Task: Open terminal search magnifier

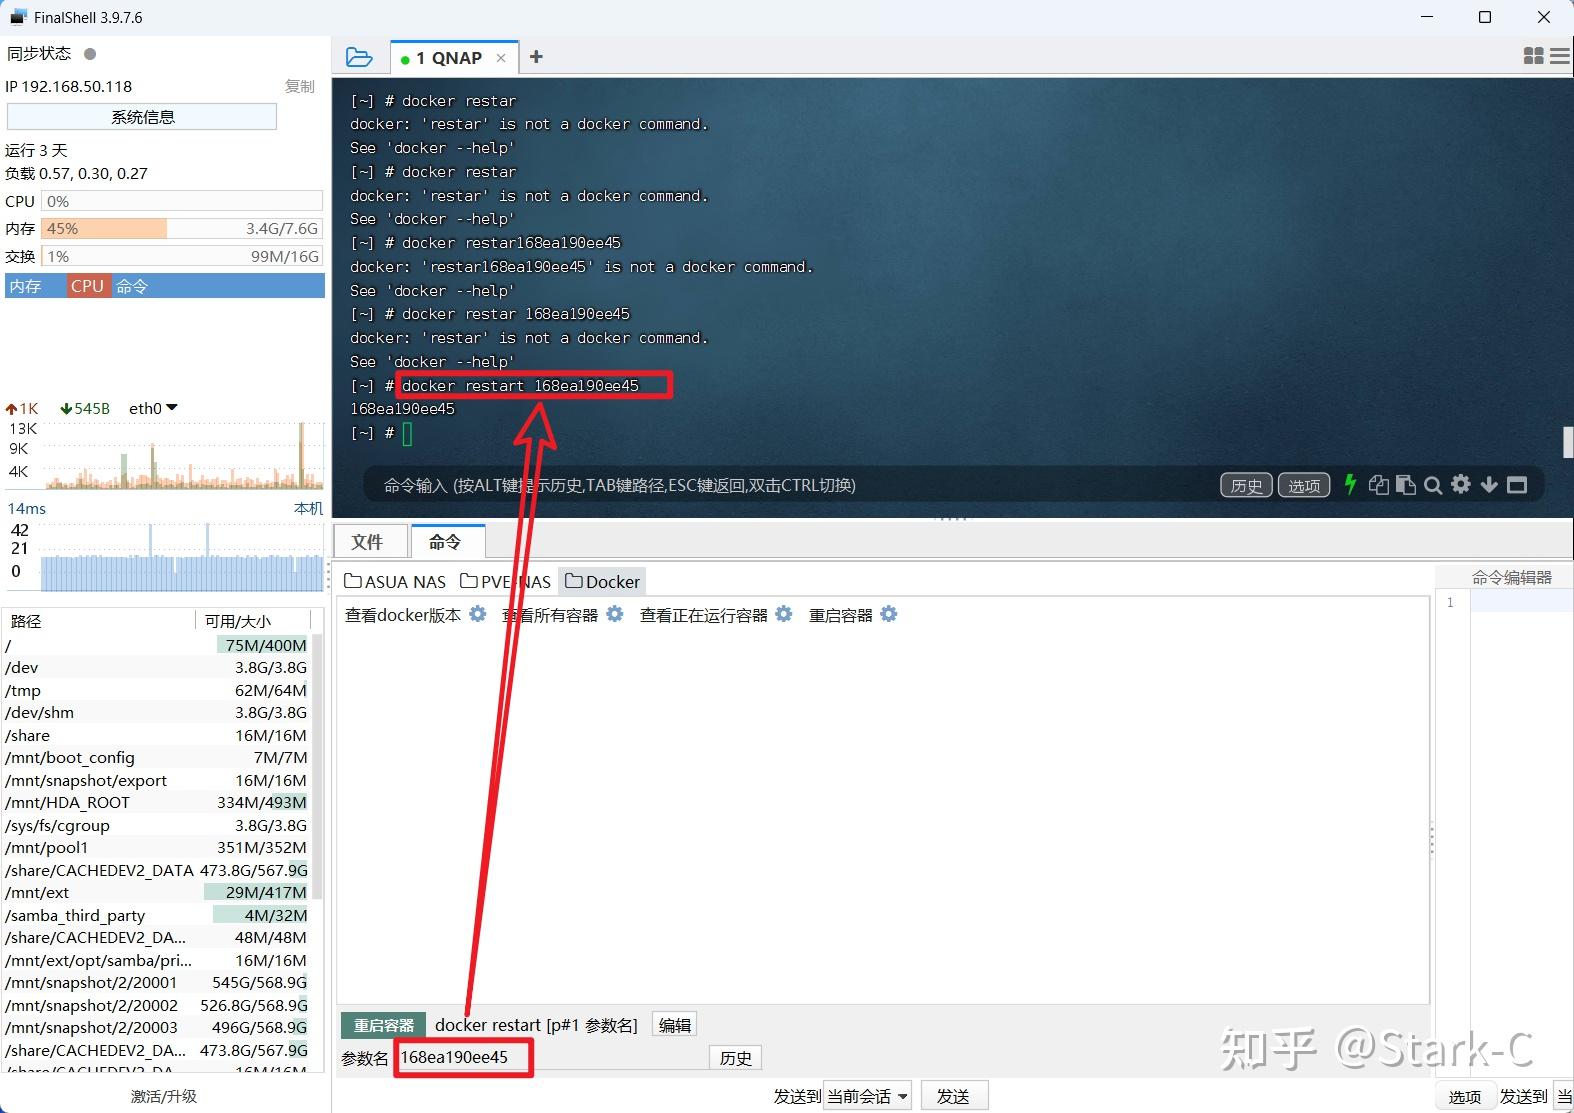Action: point(1433,485)
